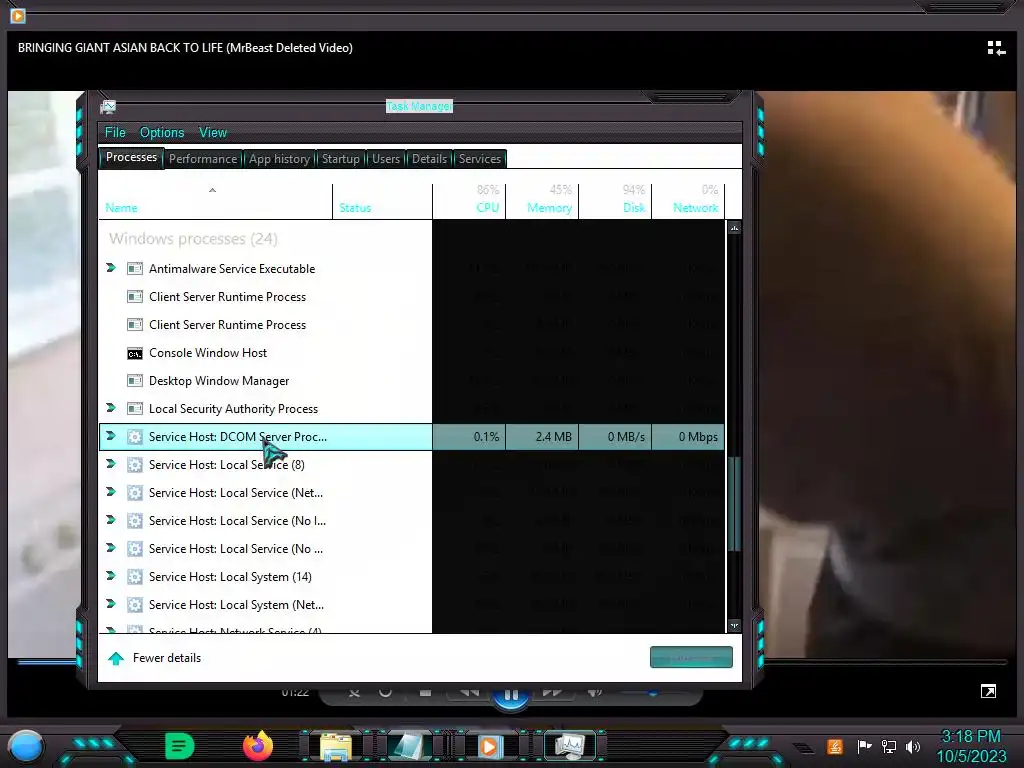
Task: Switch to the Users tab
Action: click(x=386, y=159)
